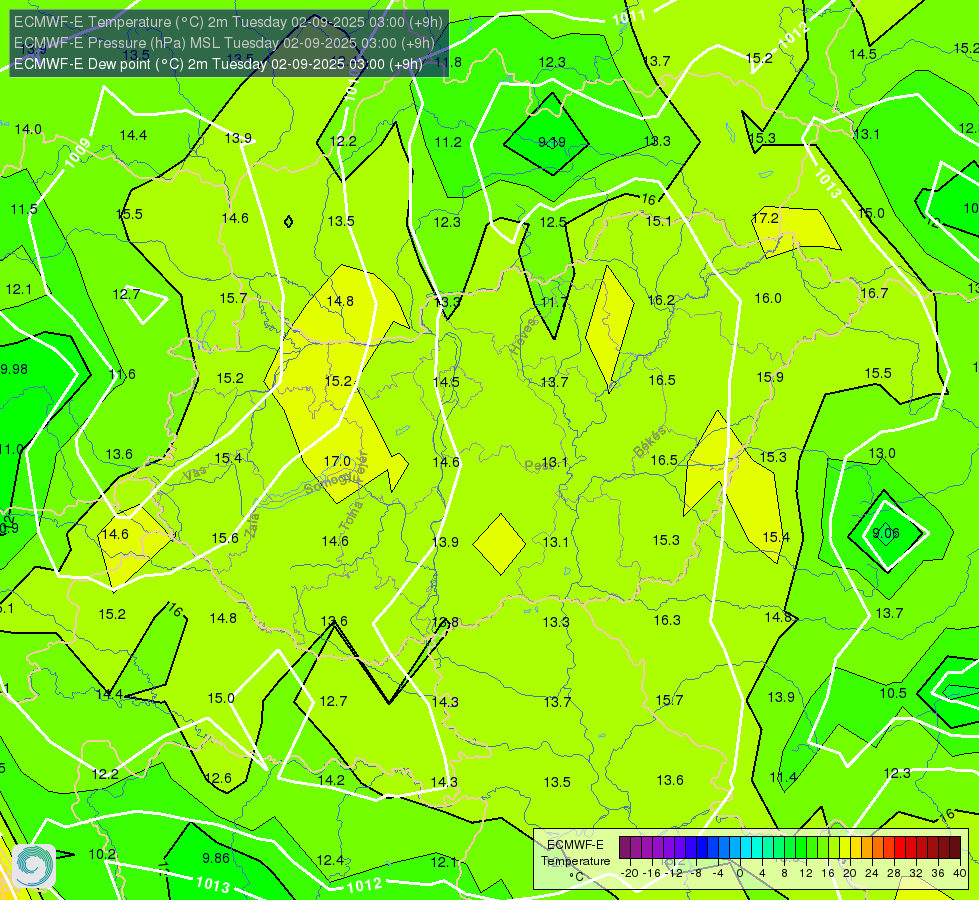
Task: Click the 17.0 temperature value
Action: (337, 462)
